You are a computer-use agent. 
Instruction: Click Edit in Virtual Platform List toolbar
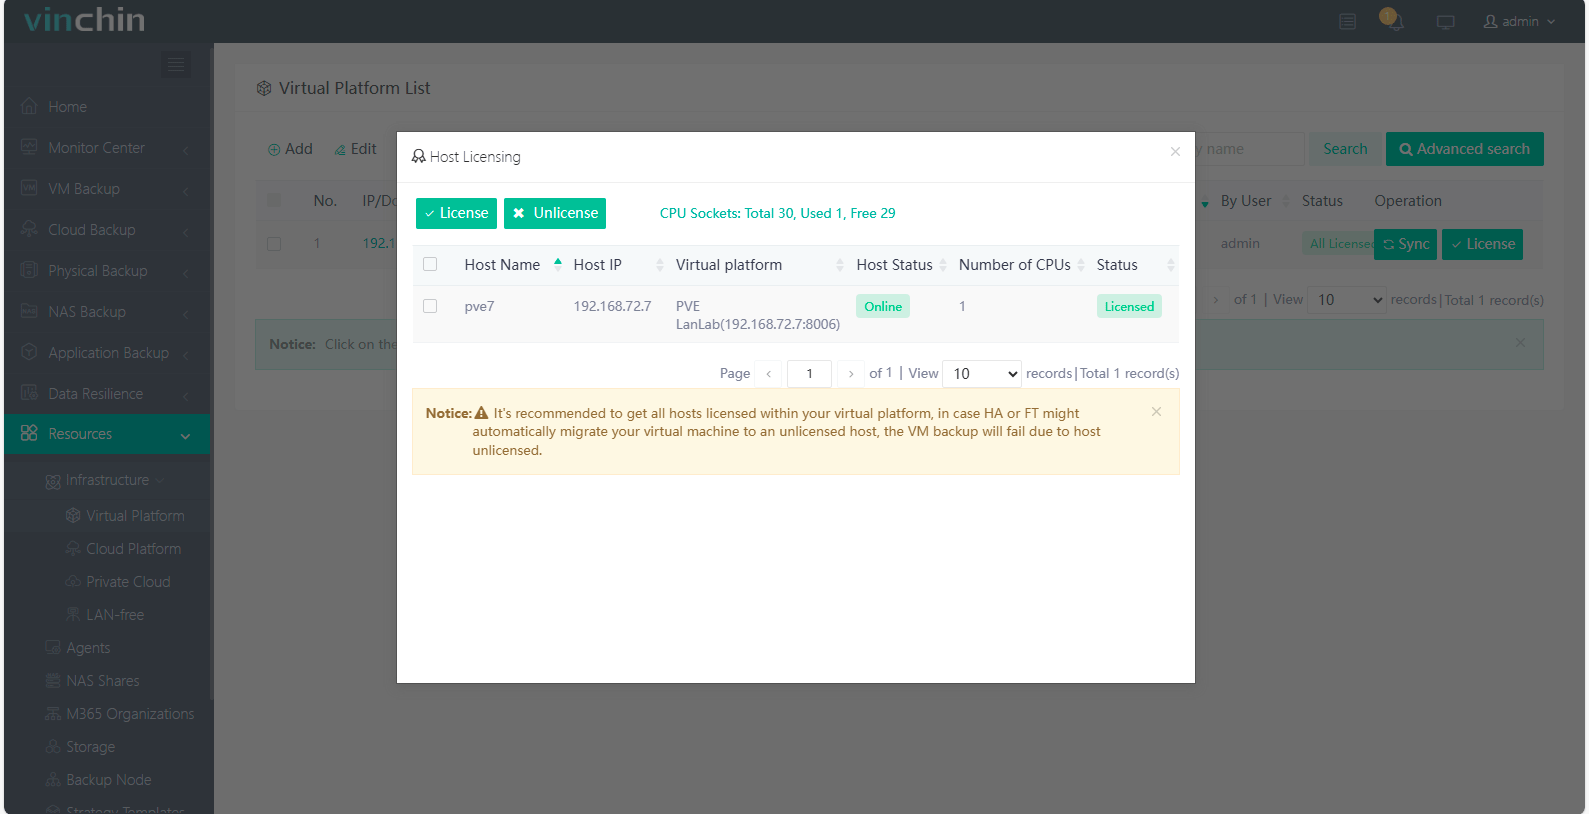click(355, 149)
